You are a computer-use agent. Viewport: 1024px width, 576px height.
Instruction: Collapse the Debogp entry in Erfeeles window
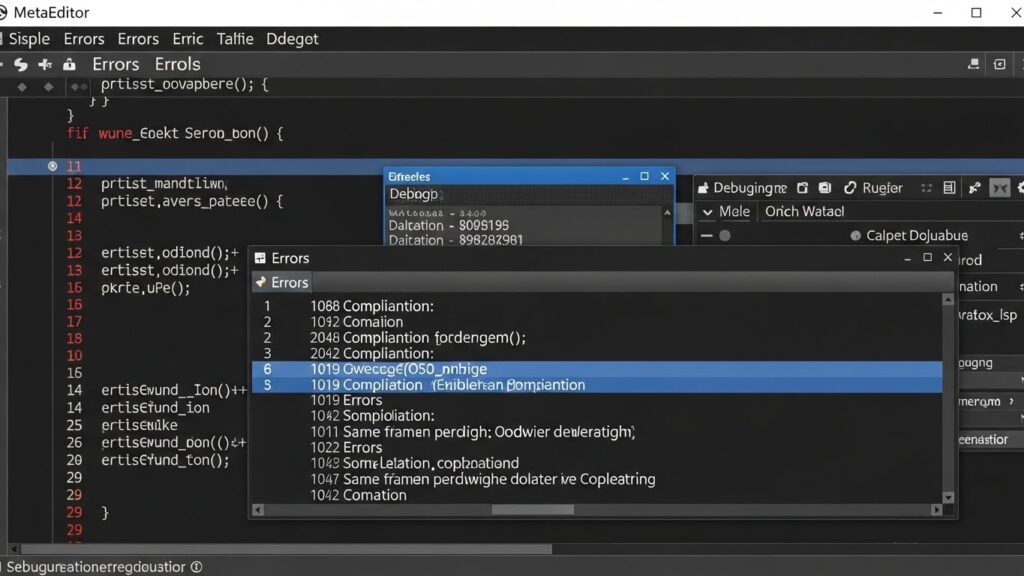(x=414, y=193)
